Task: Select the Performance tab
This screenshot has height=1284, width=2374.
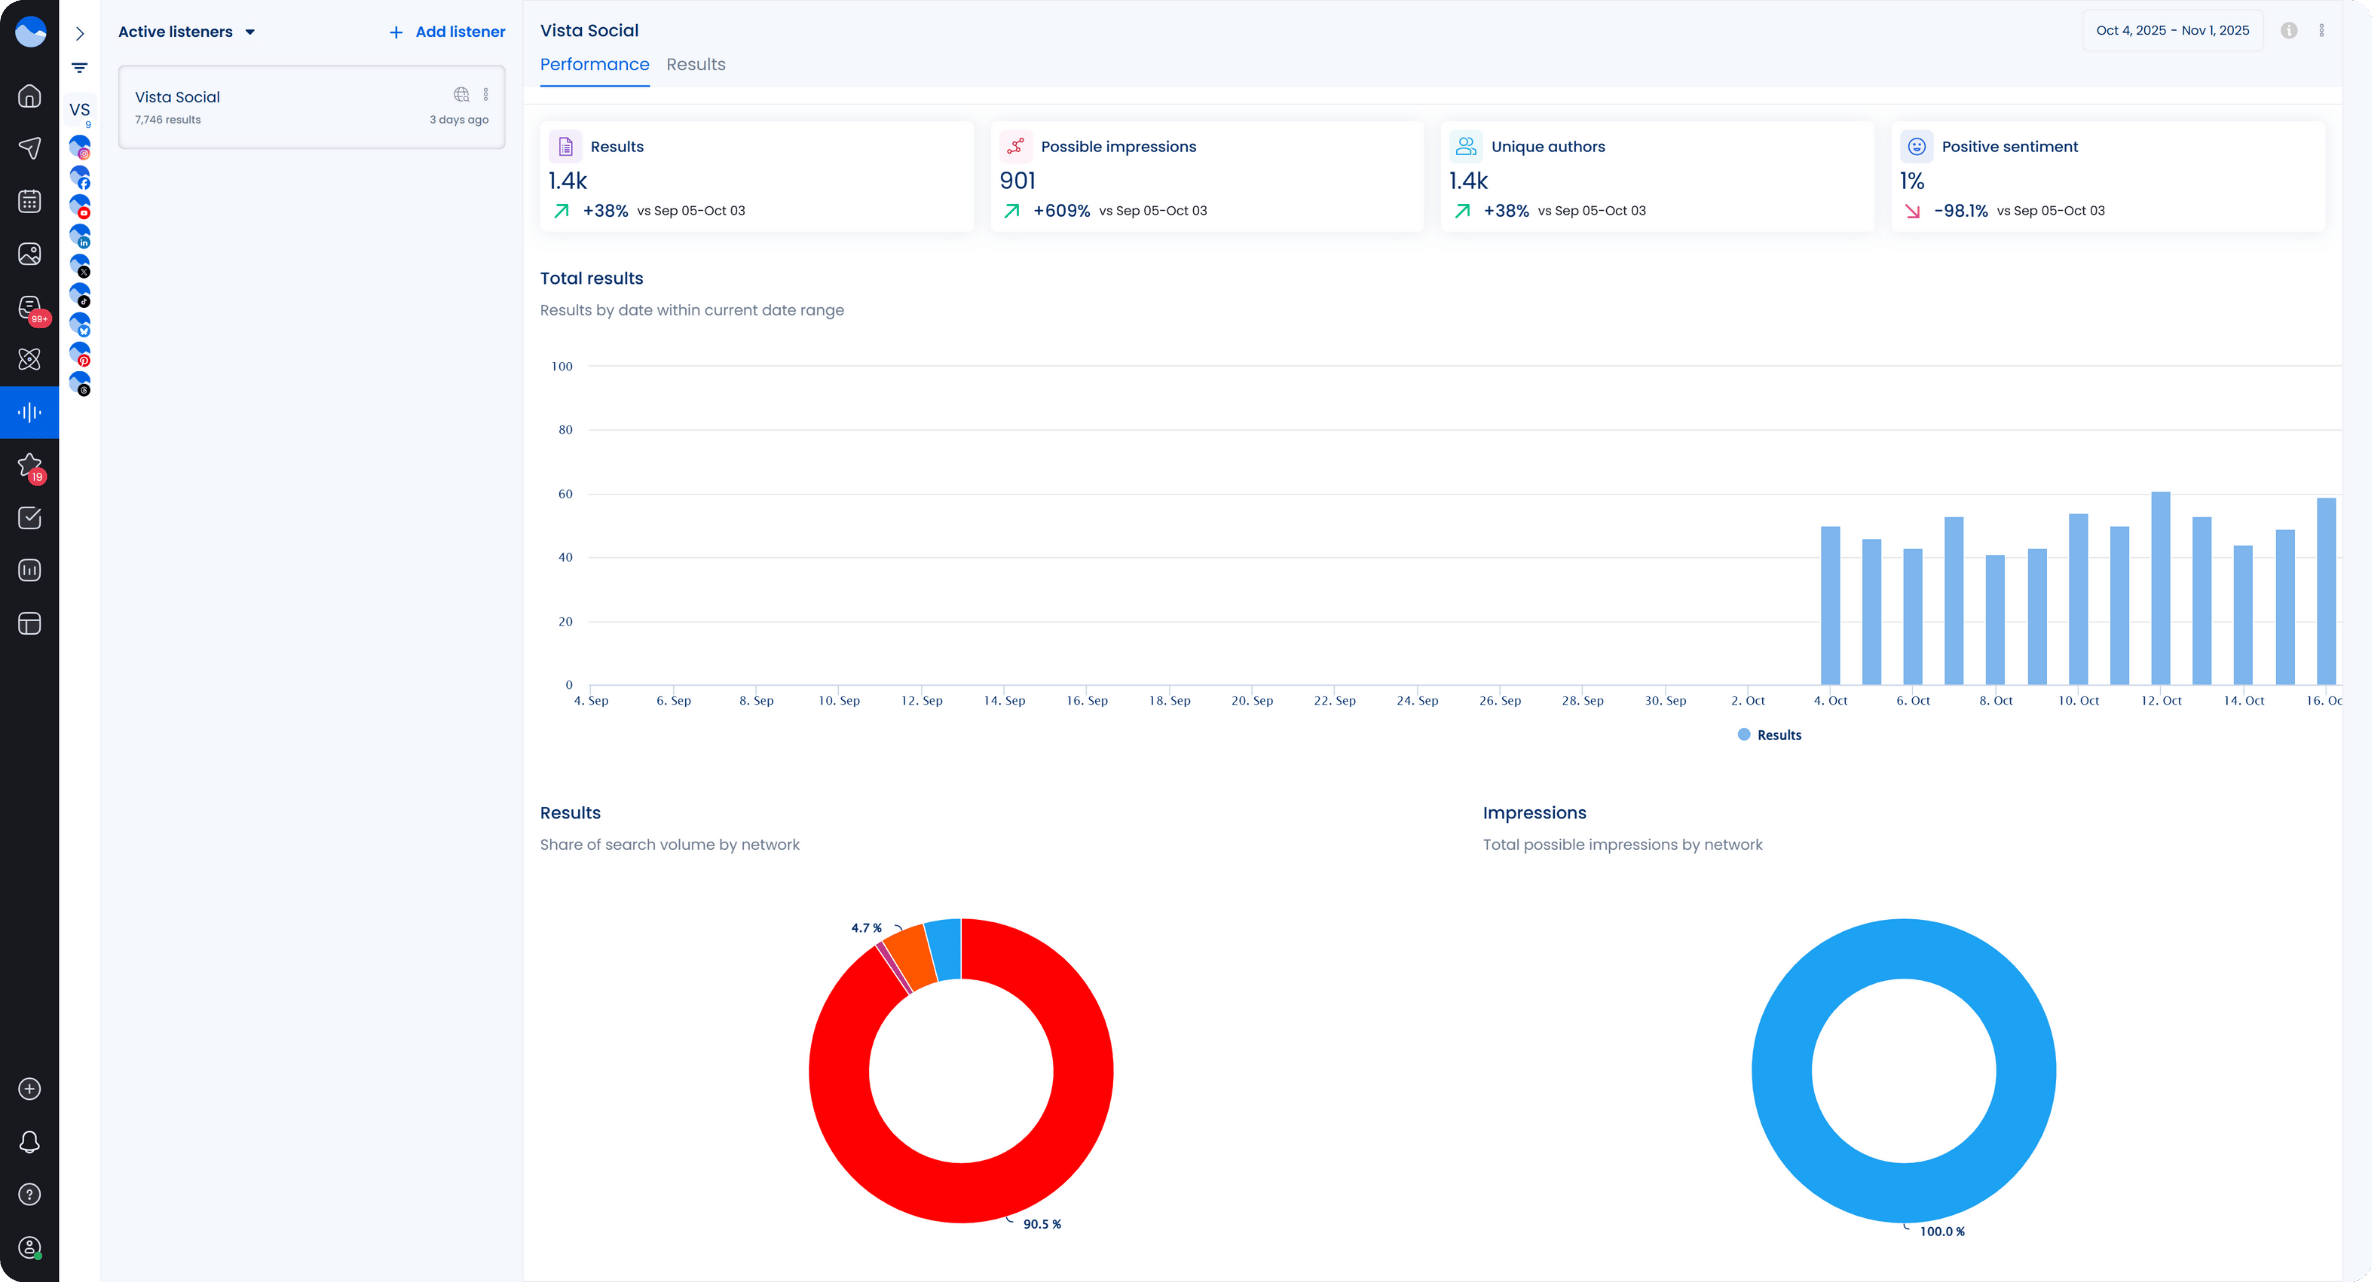Action: coord(594,64)
